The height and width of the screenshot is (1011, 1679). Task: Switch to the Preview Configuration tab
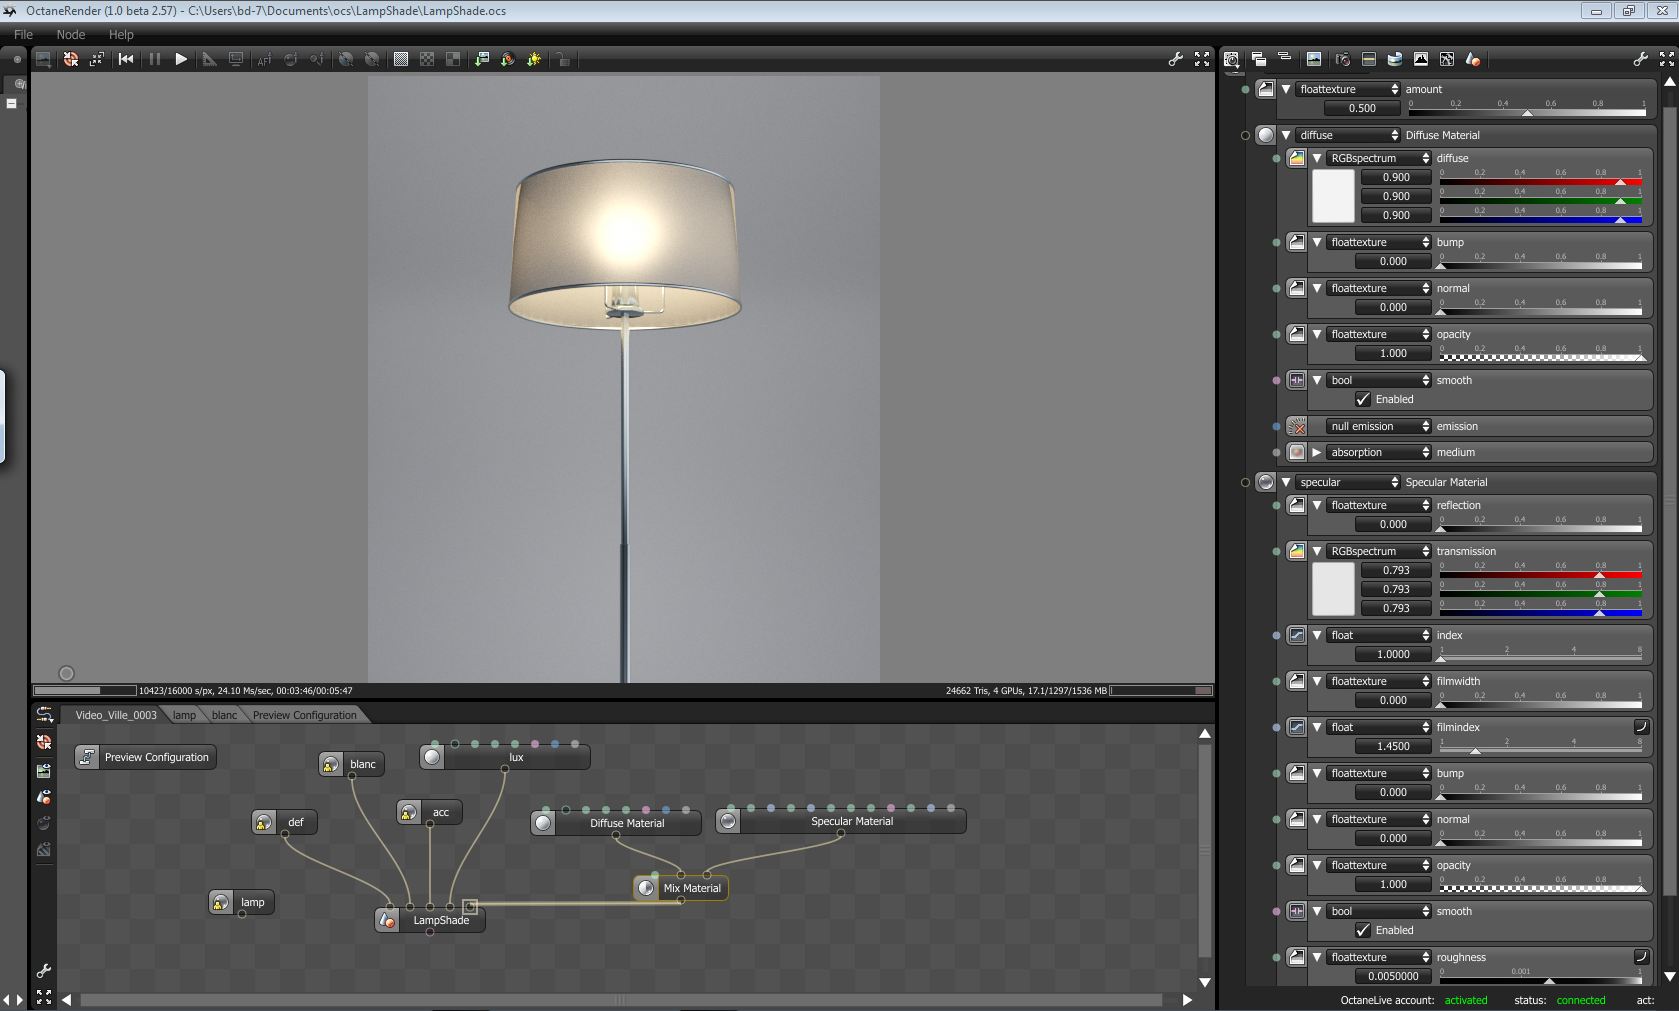(304, 715)
